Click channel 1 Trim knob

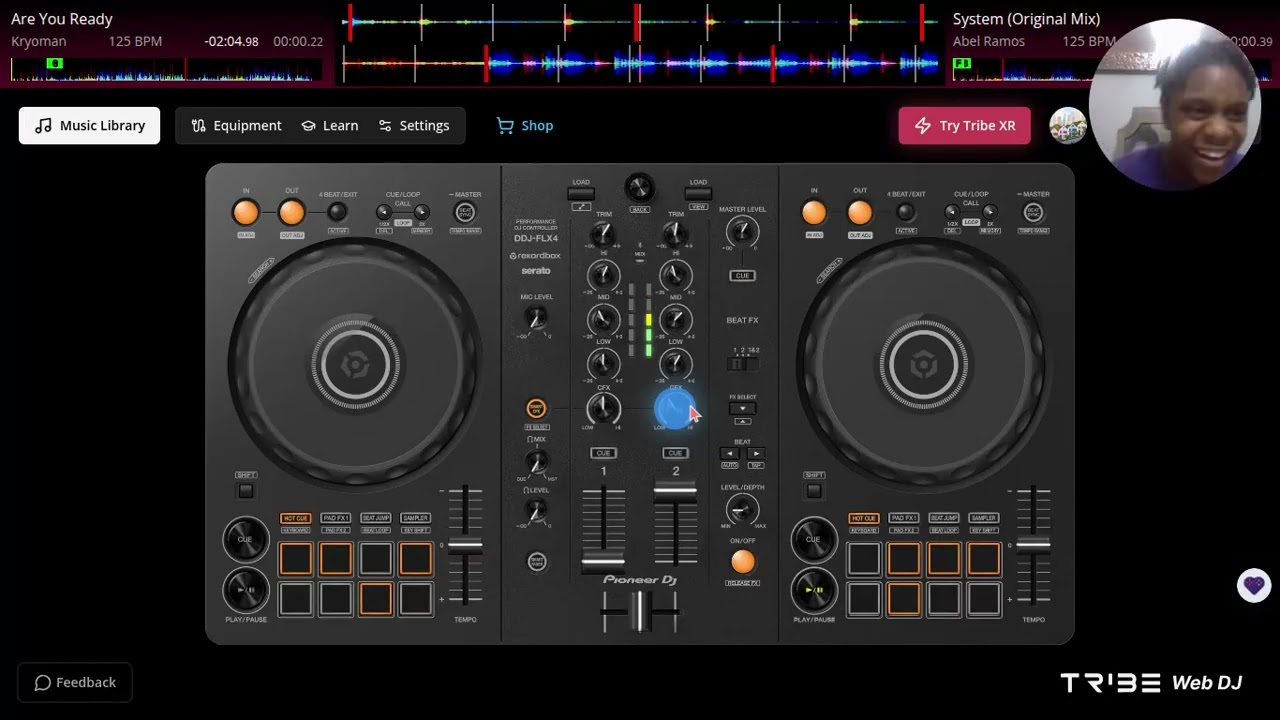603,235
